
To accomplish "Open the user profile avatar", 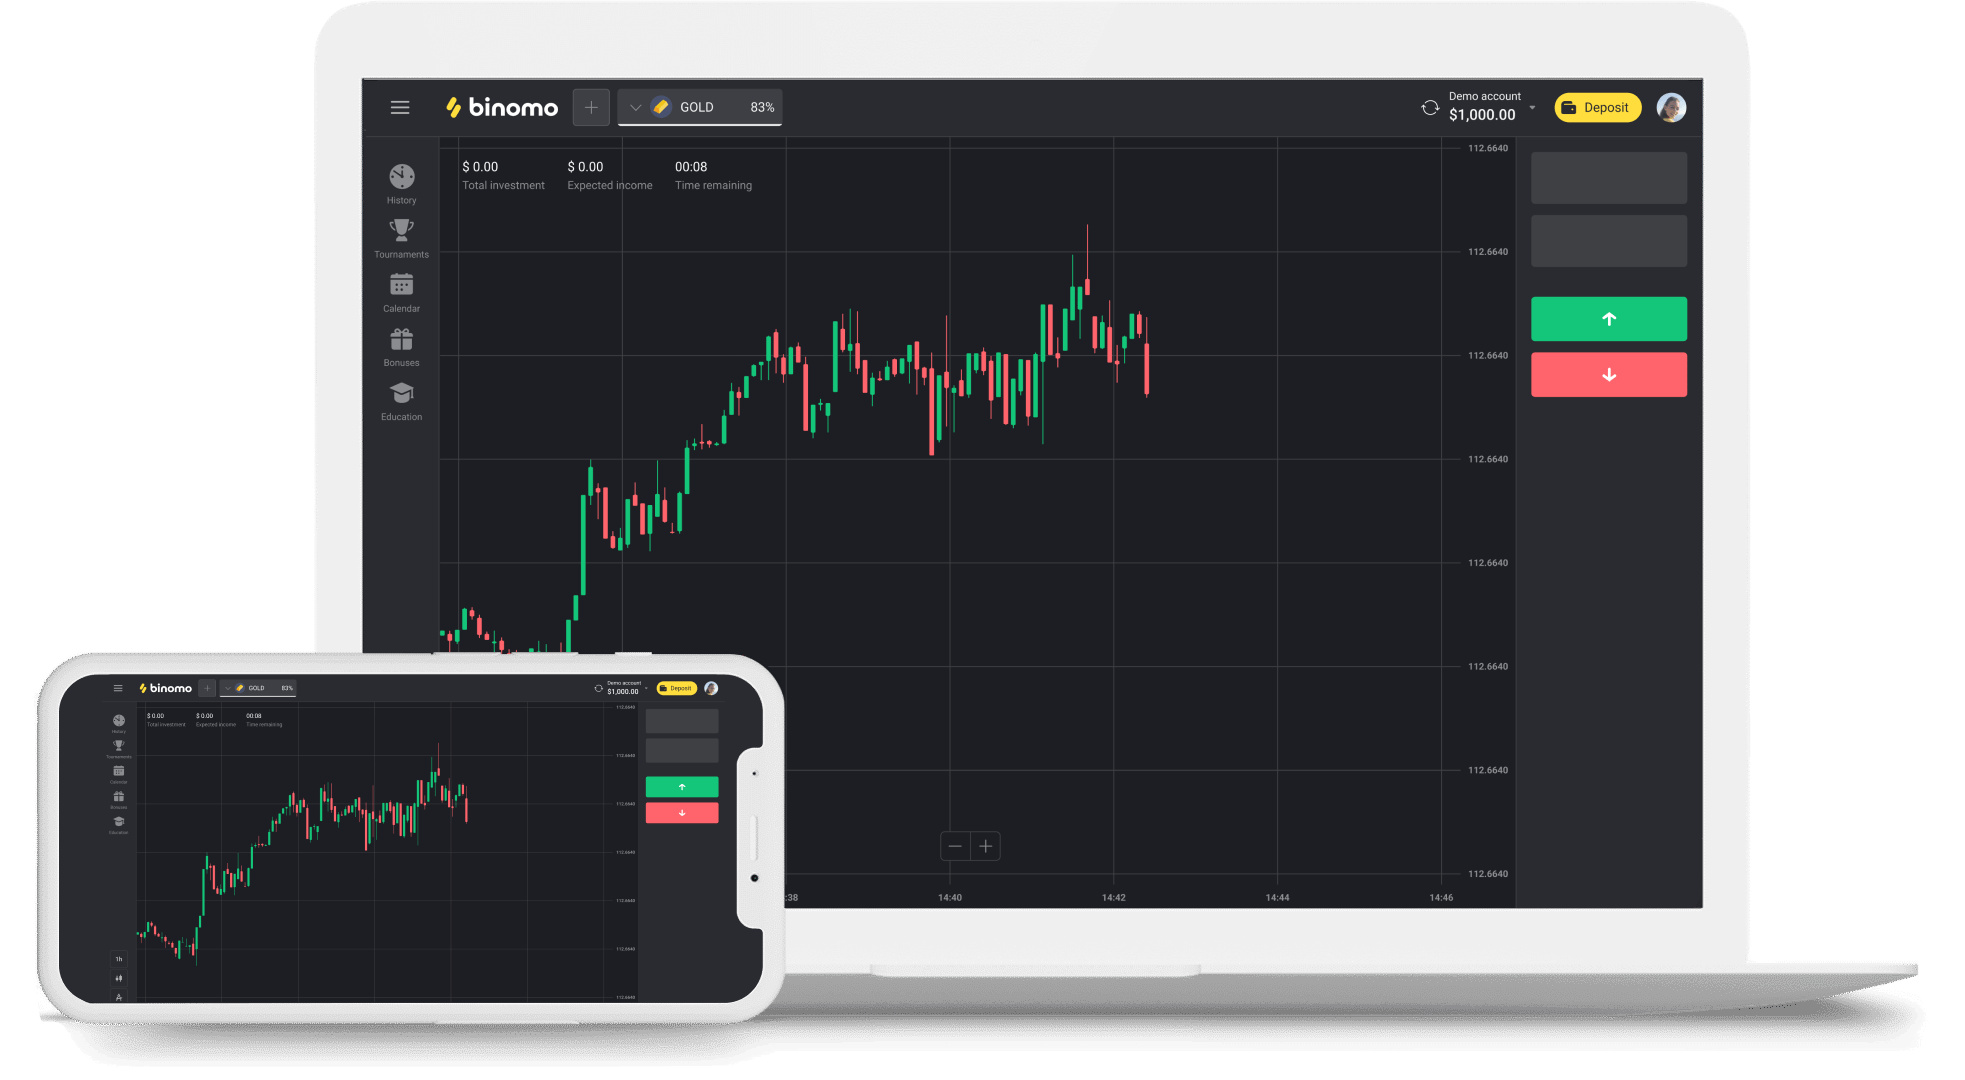I will pos(1670,107).
